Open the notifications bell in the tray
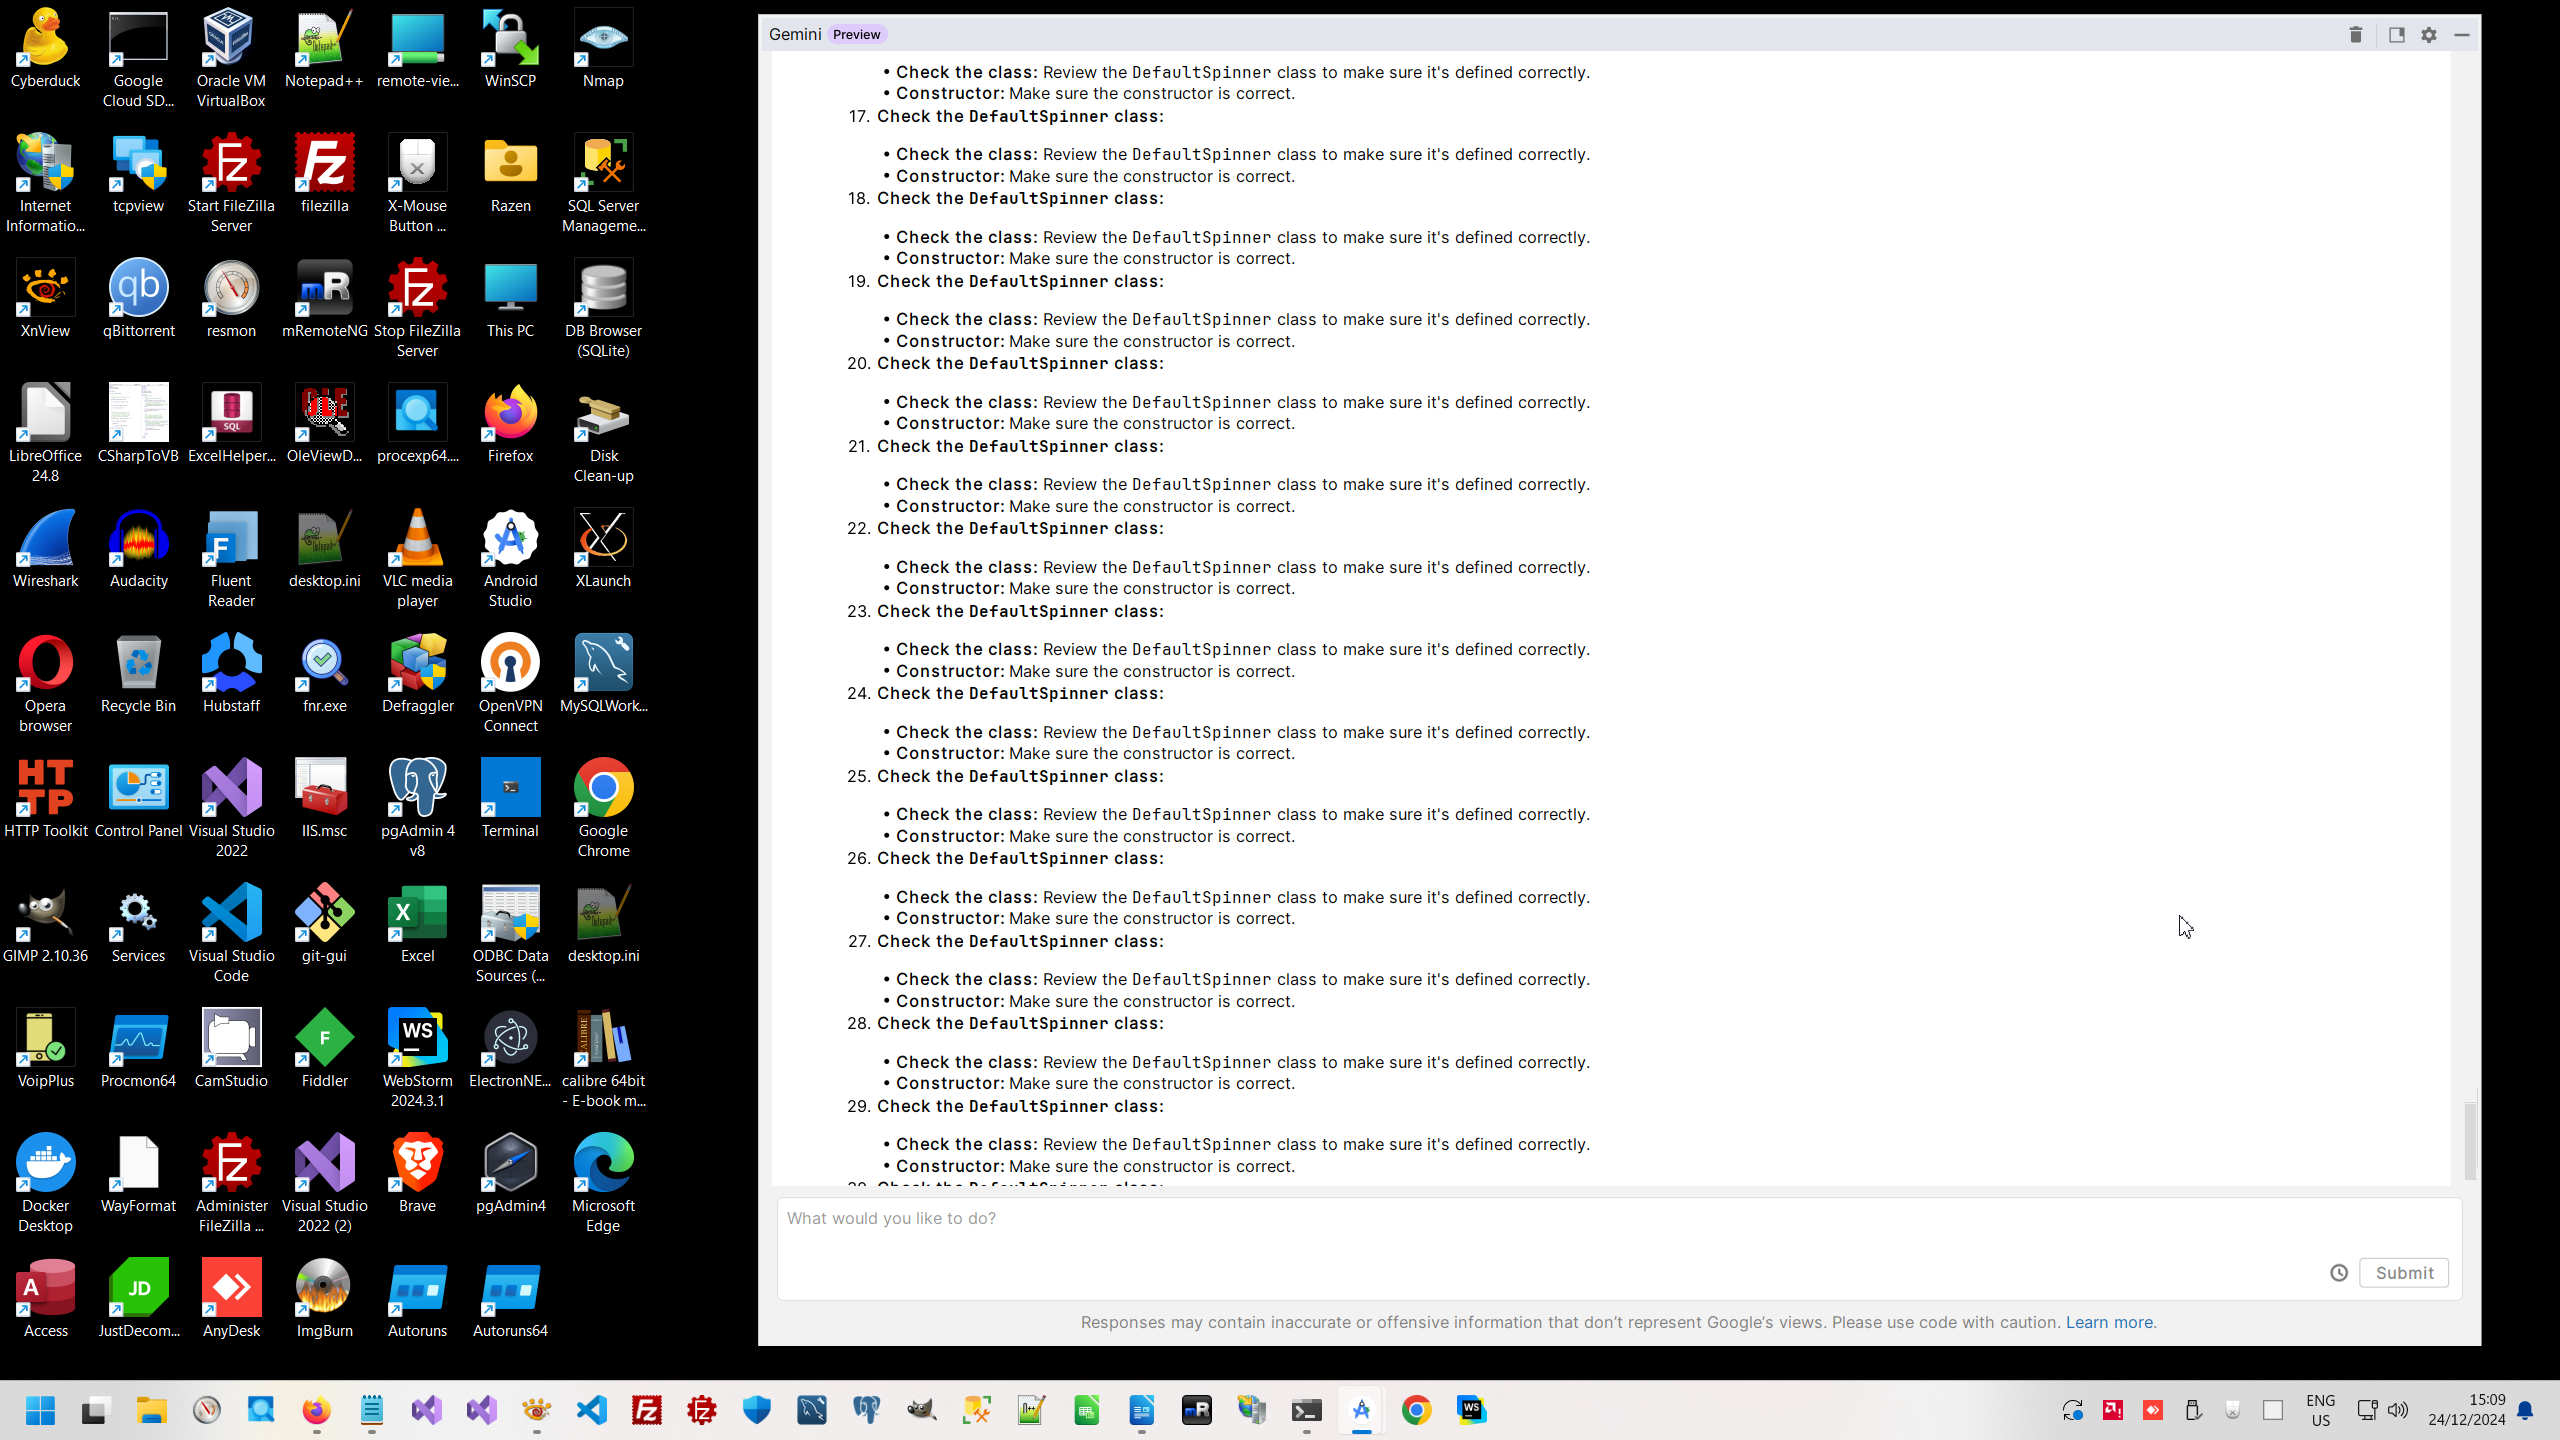 [2525, 1410]
